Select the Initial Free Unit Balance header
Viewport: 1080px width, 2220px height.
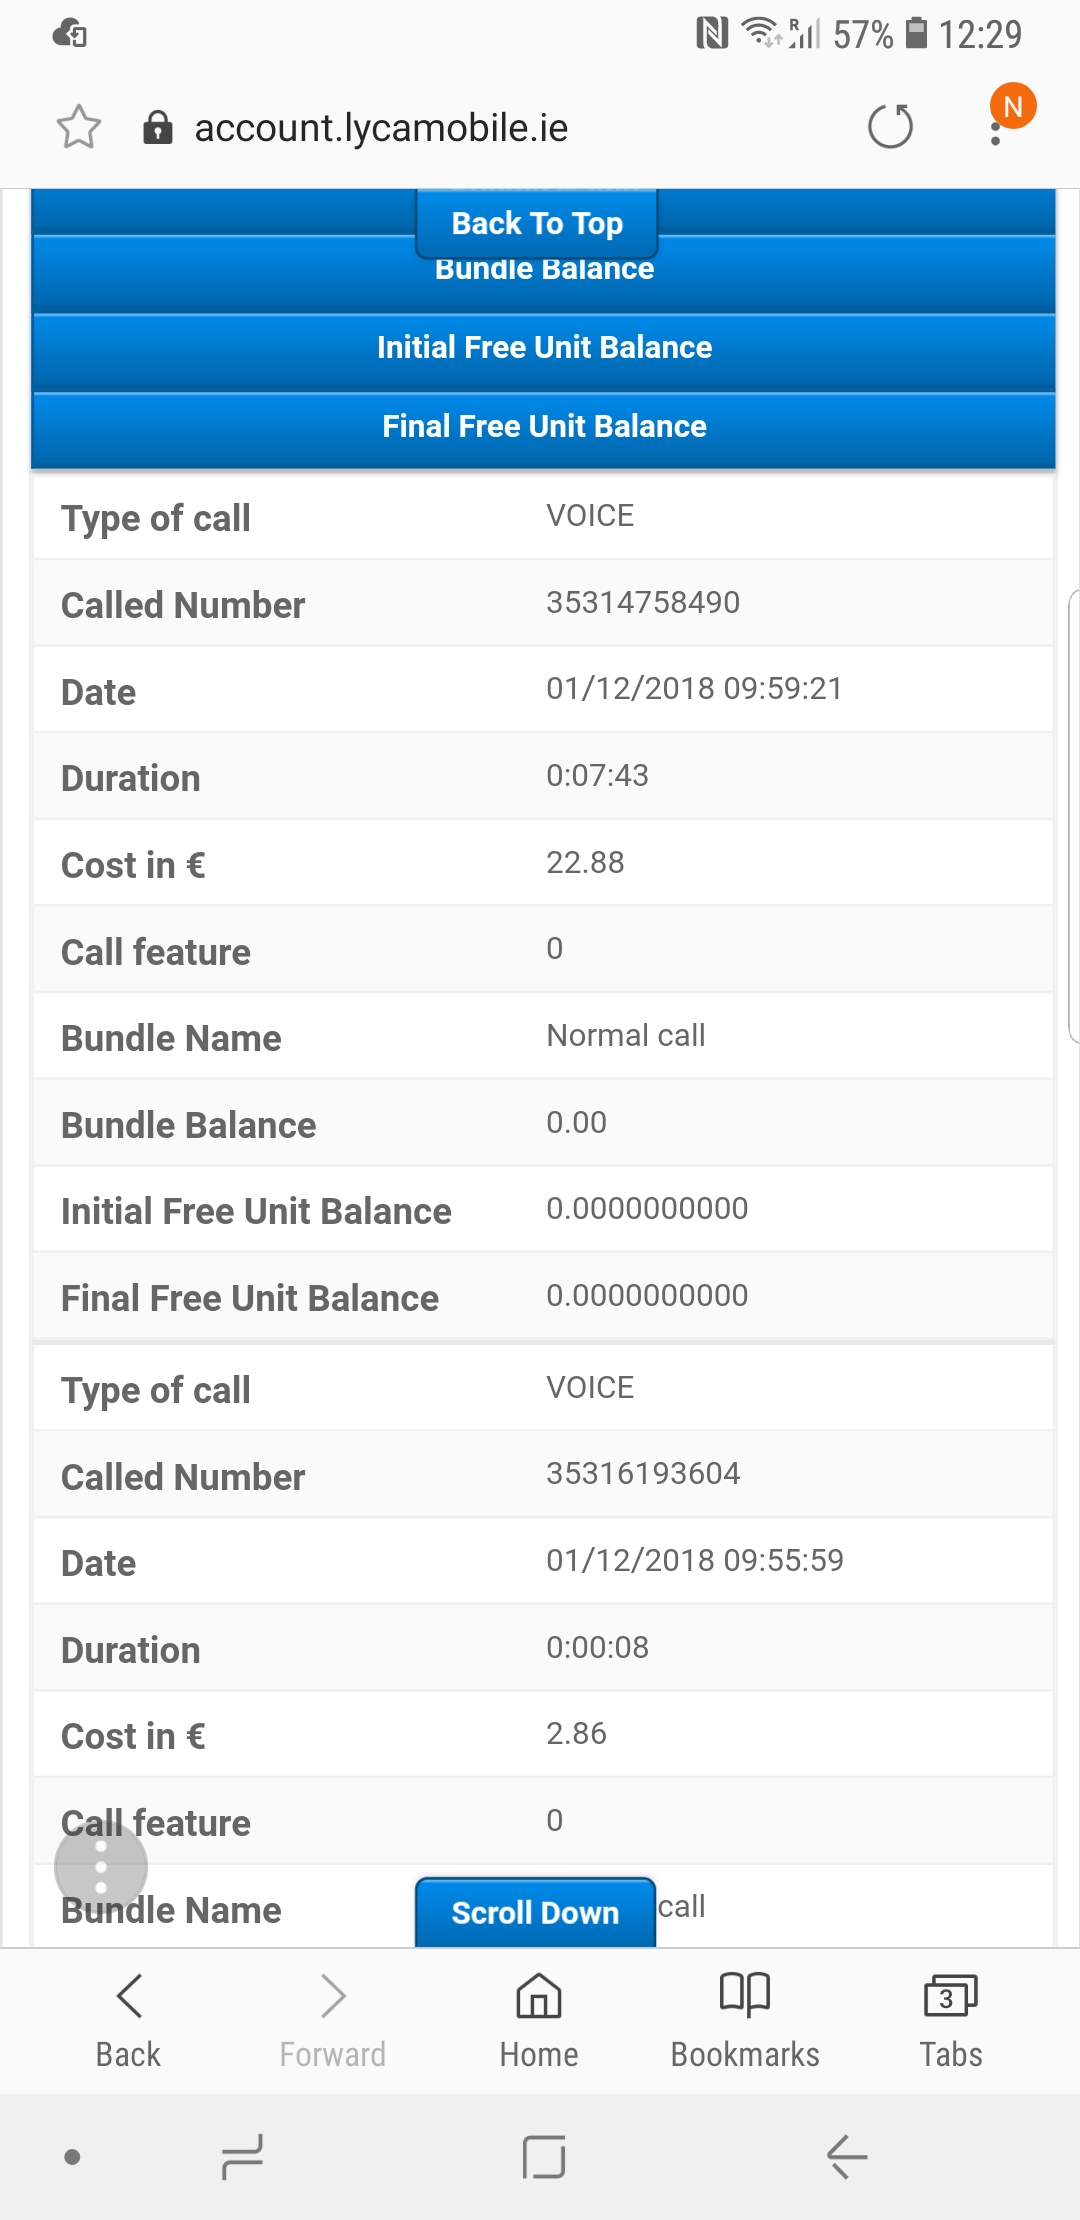(544, 348)
